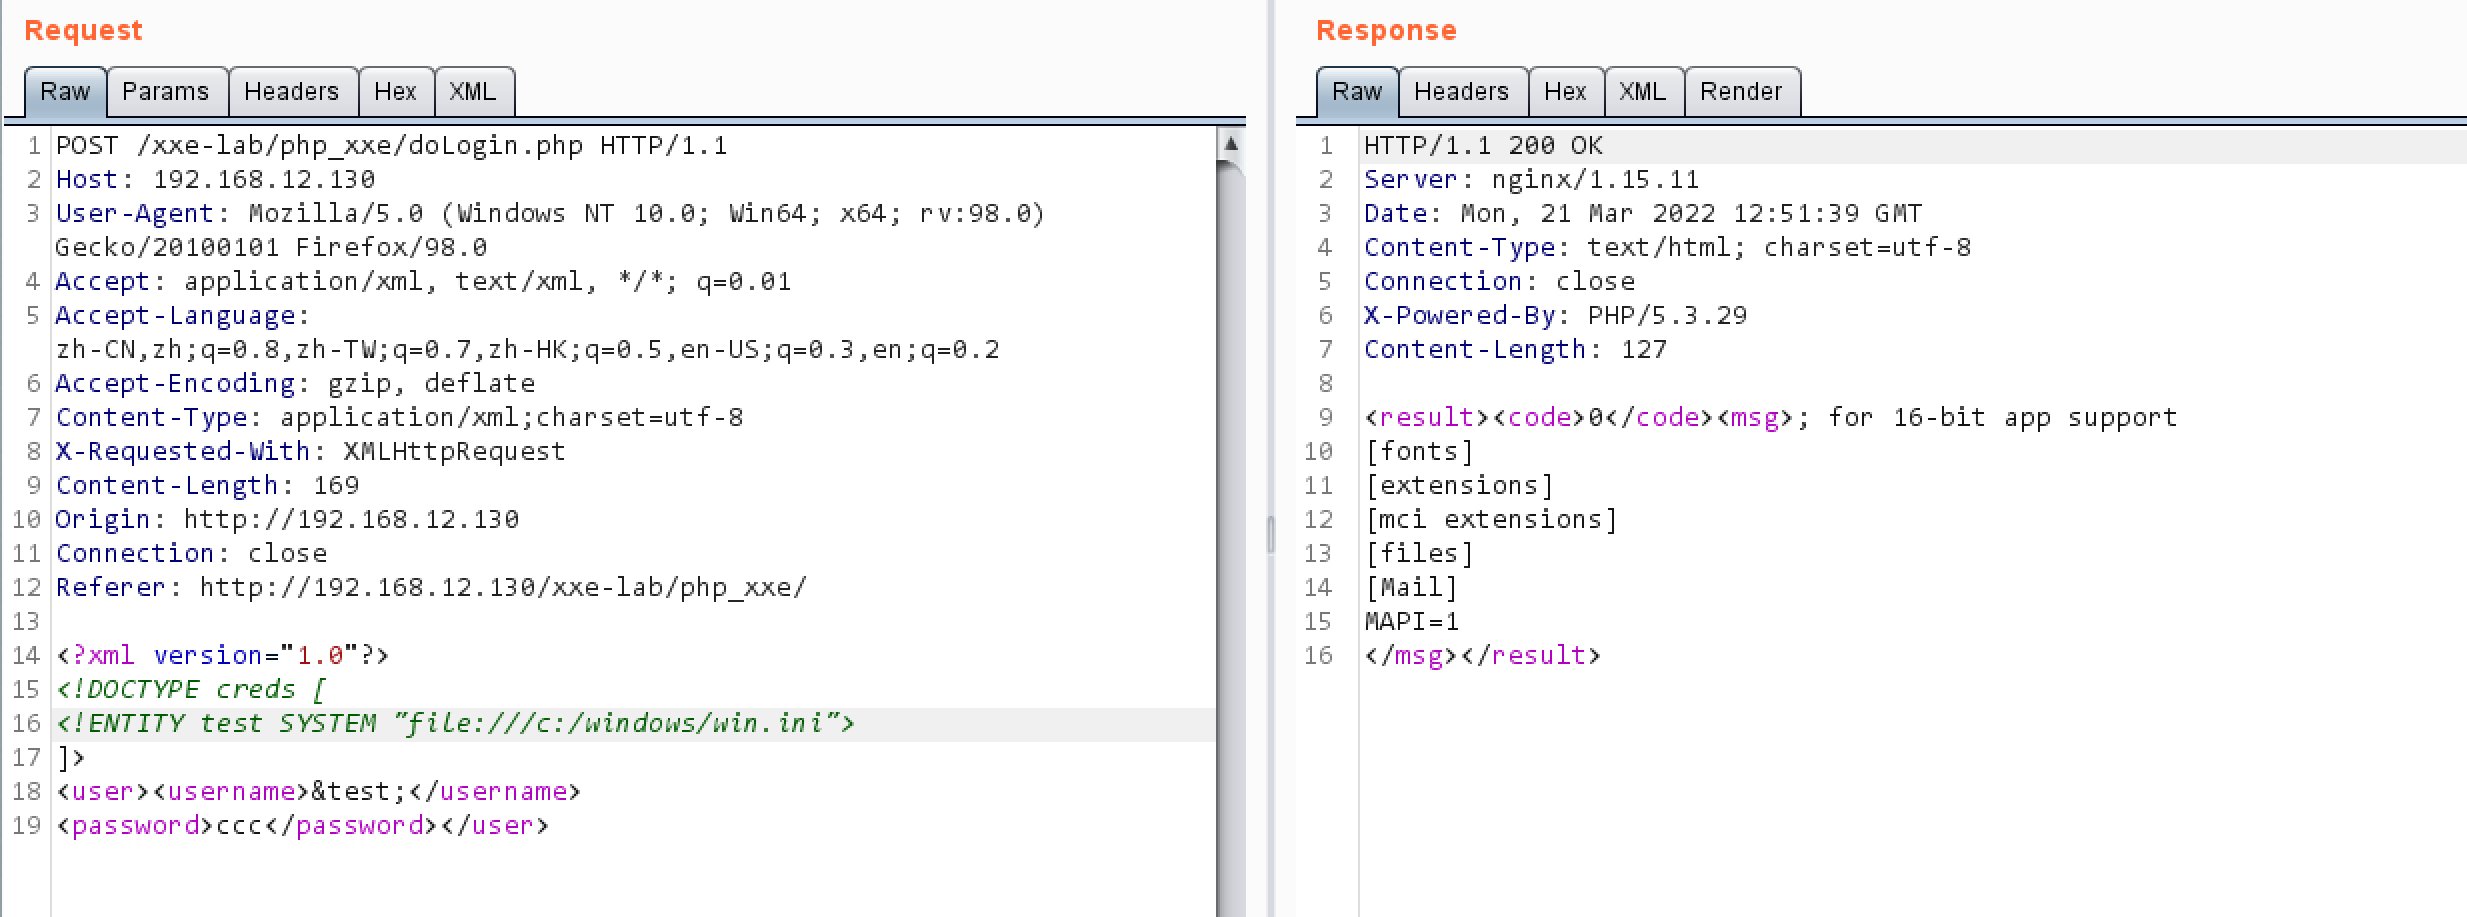The height and width of the screenshot is (917, 2467).
Task: Click the <?xml version="1.0"?> declaration line
Action: [x=222, y=656]
